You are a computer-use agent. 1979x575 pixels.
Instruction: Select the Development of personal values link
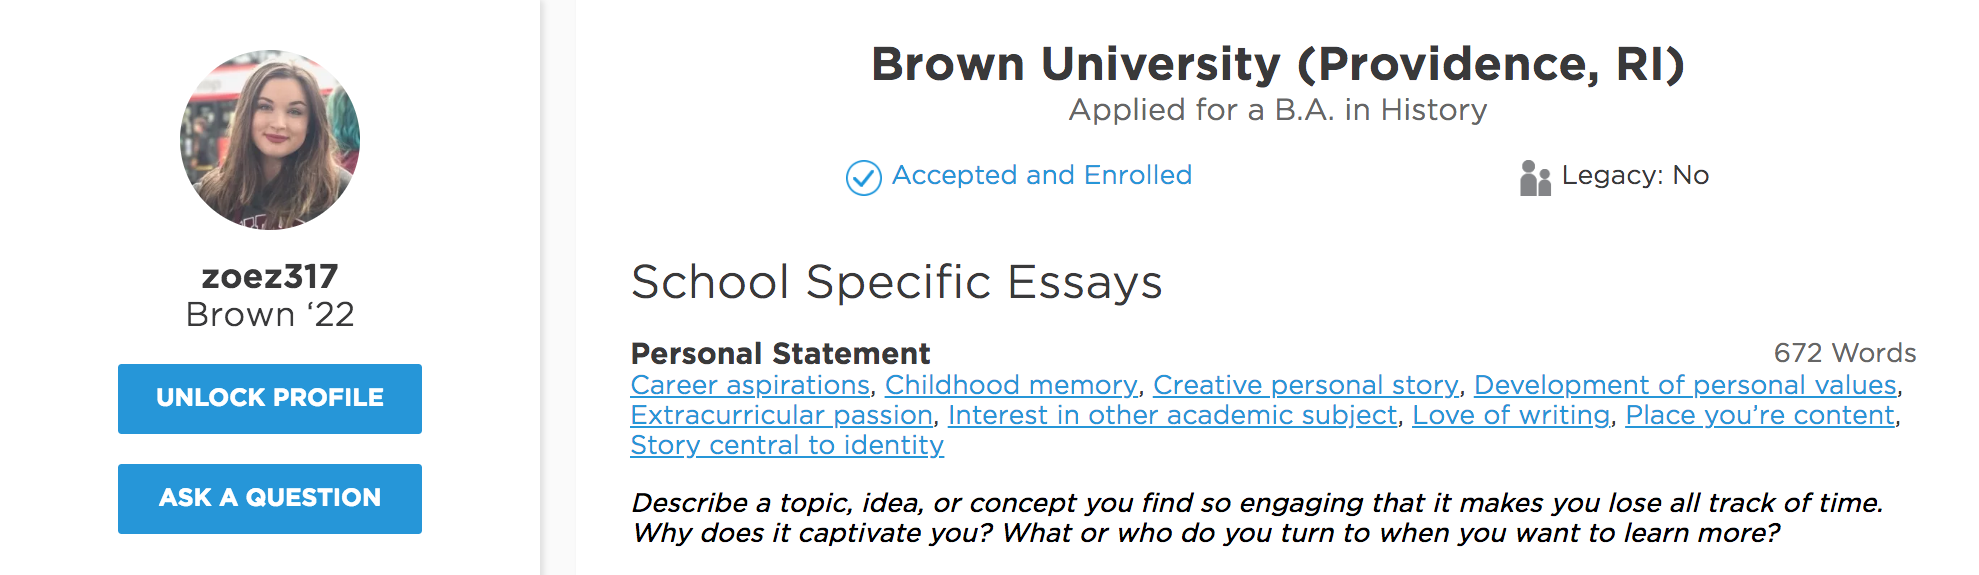(1685, 385)
